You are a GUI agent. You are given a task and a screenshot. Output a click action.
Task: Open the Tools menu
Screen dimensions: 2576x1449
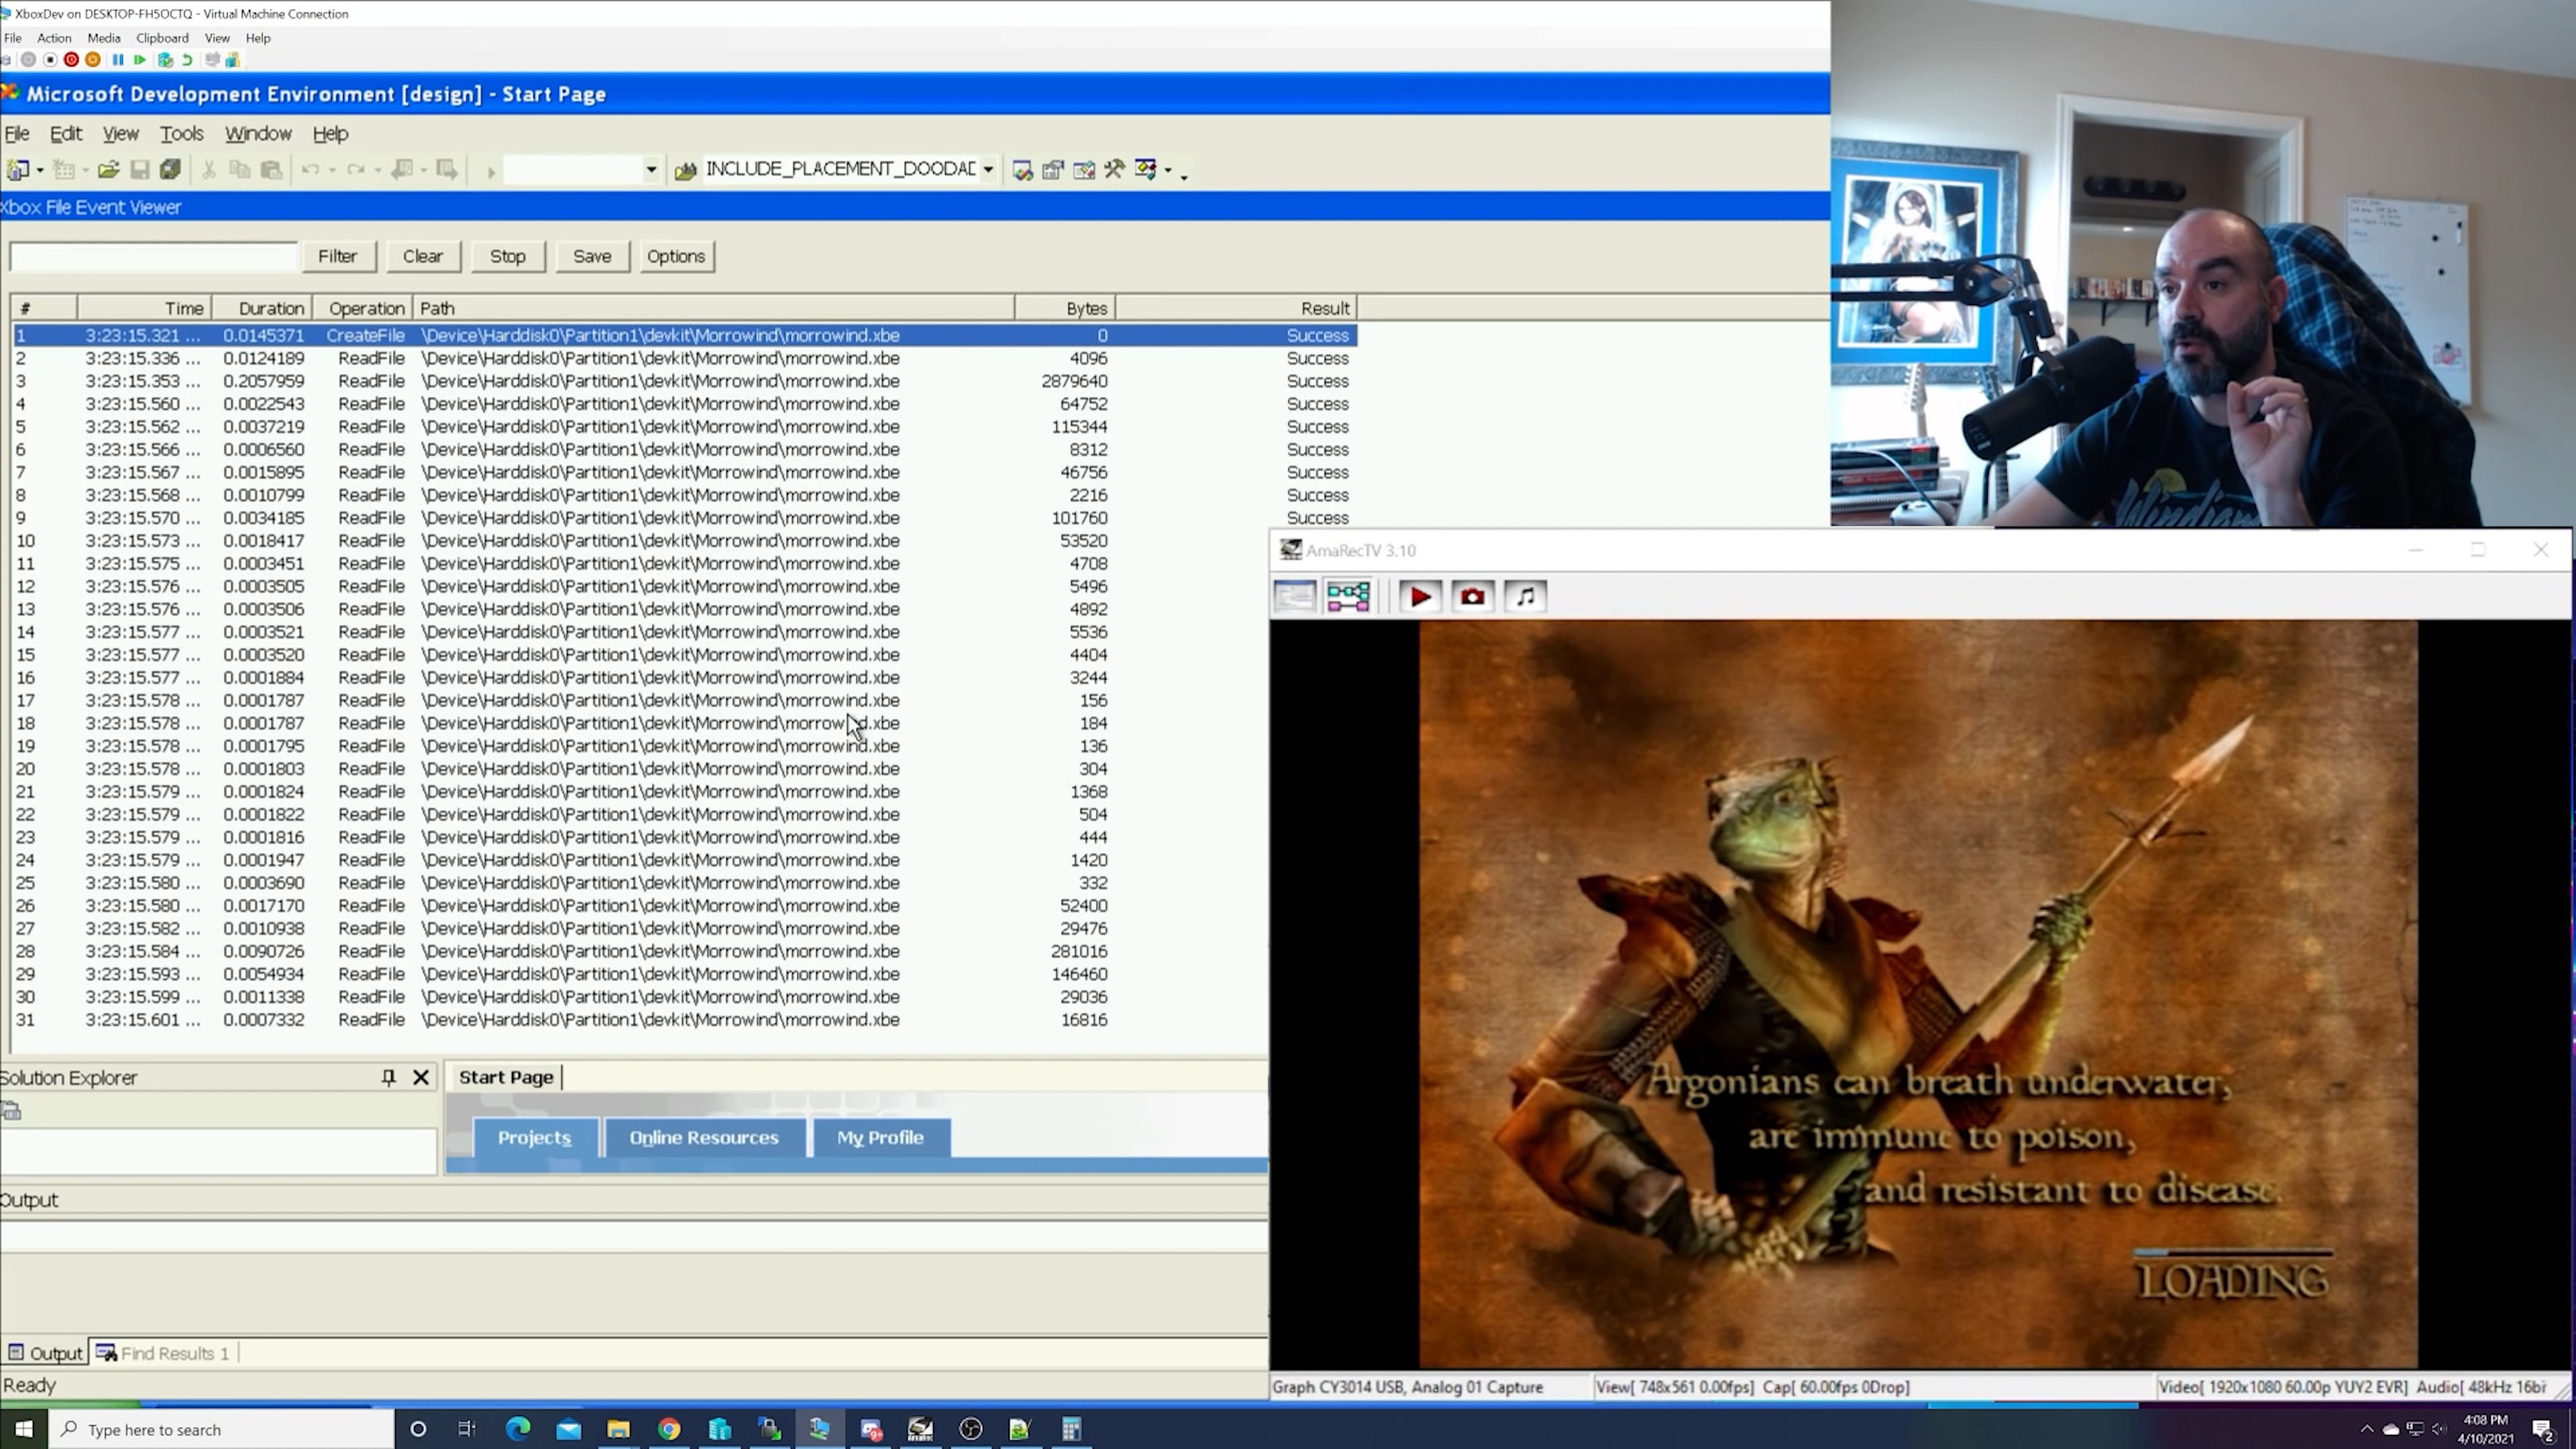181,133
